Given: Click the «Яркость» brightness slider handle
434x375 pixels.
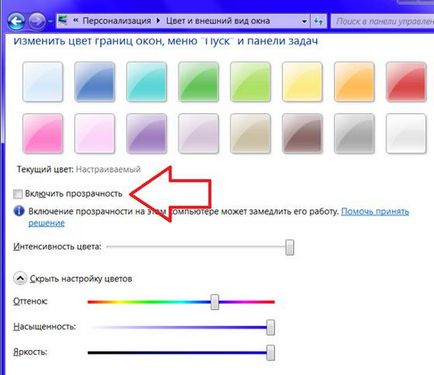Looking at the screenshot, I should coord(271,353).
